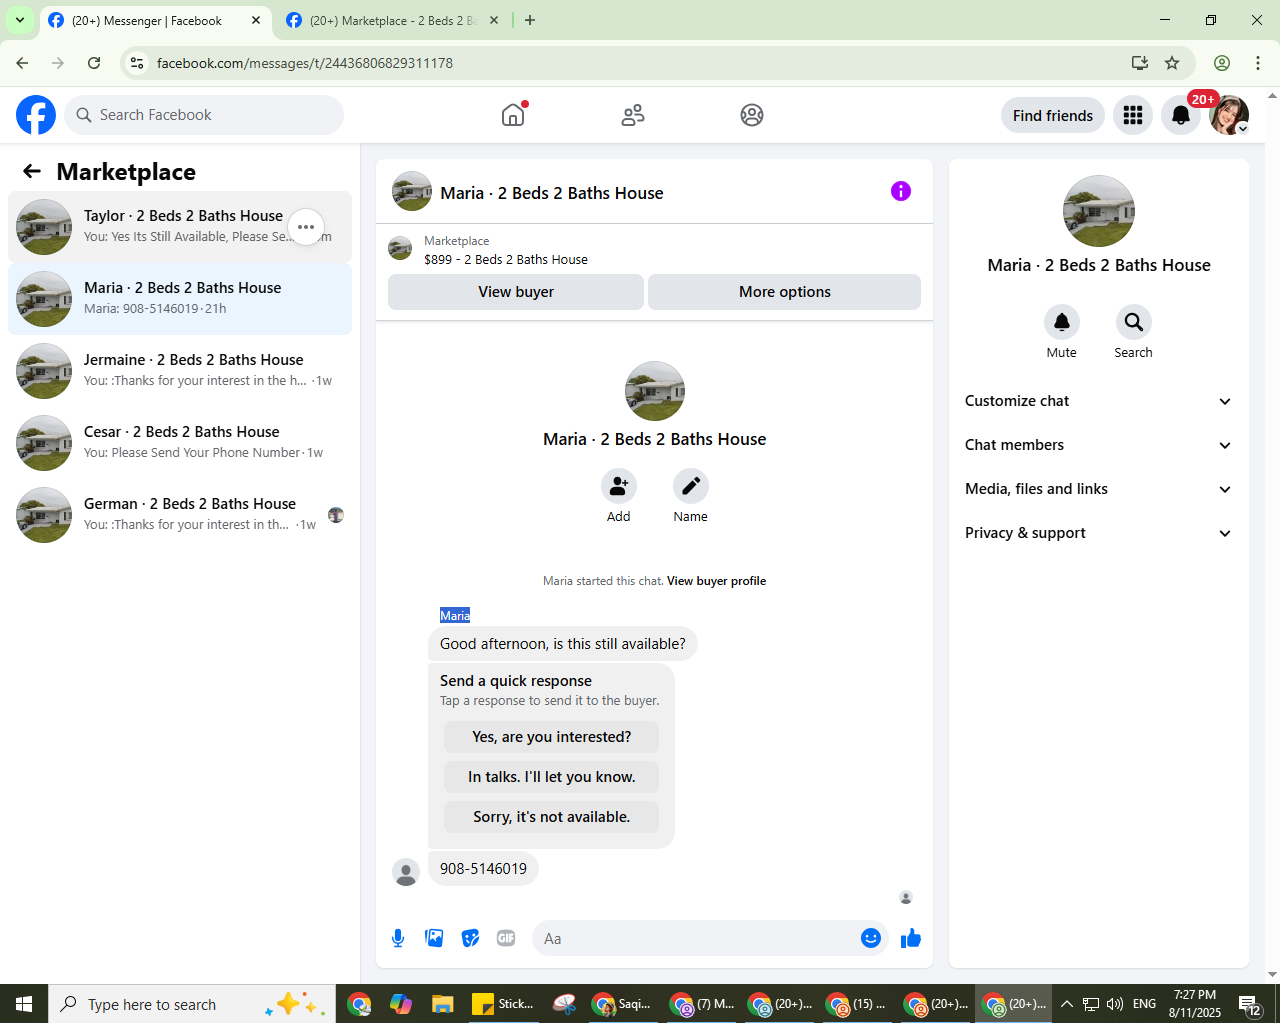Reload the page in the browser
The image size is (1280, 1023).
click(94, 63)
